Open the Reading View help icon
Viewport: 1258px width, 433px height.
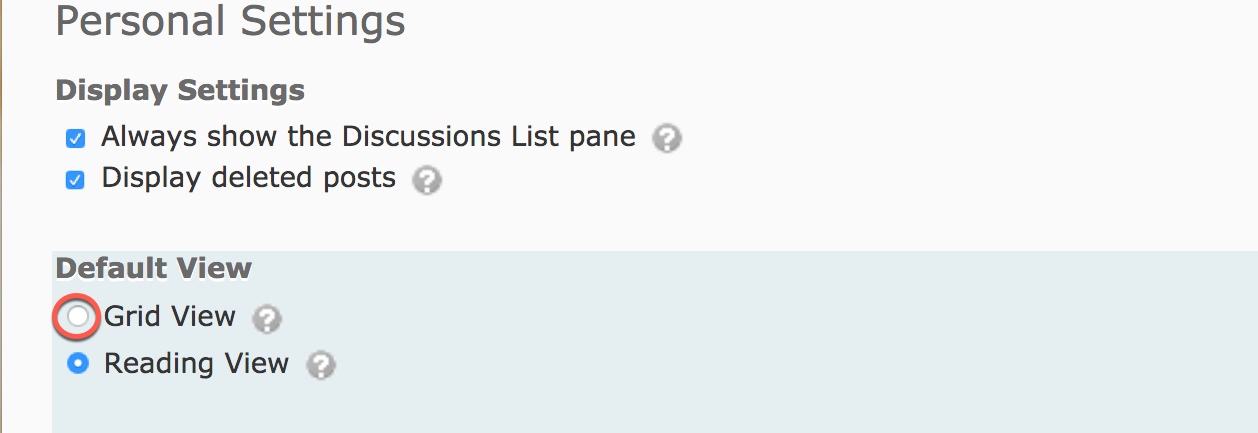click(320, 365)
